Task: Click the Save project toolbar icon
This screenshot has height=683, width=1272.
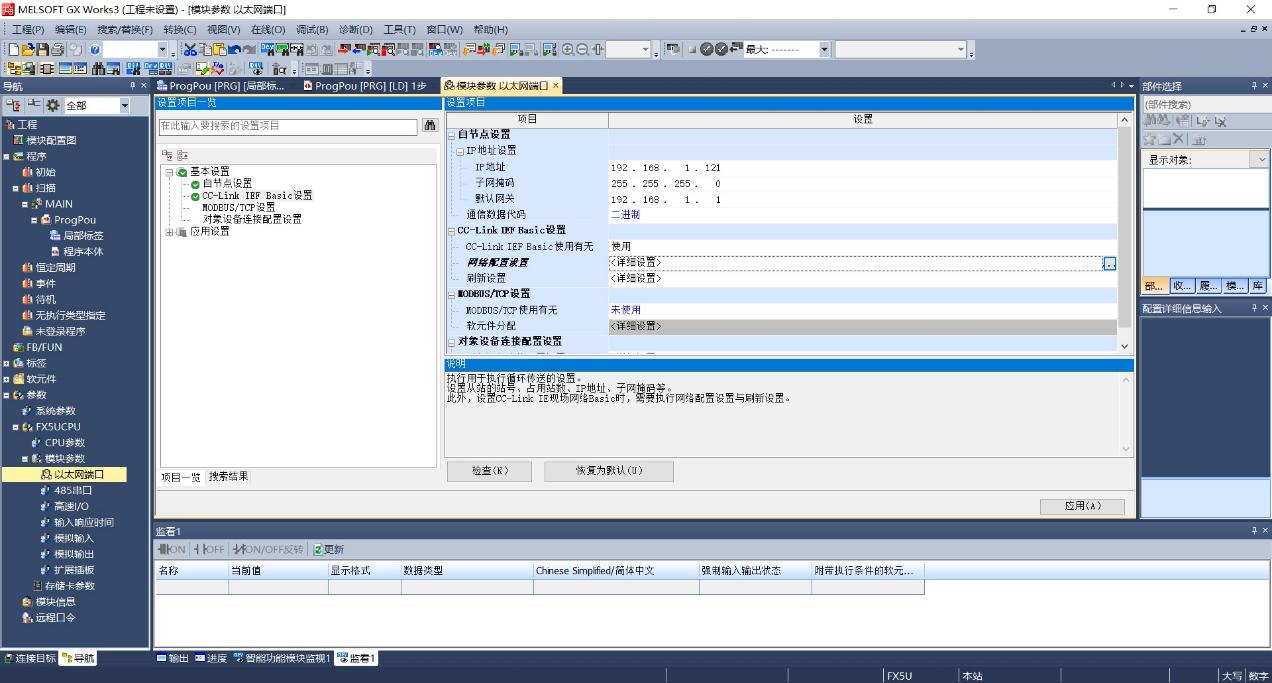Action: pyautogui.click(x=43, y=49)
